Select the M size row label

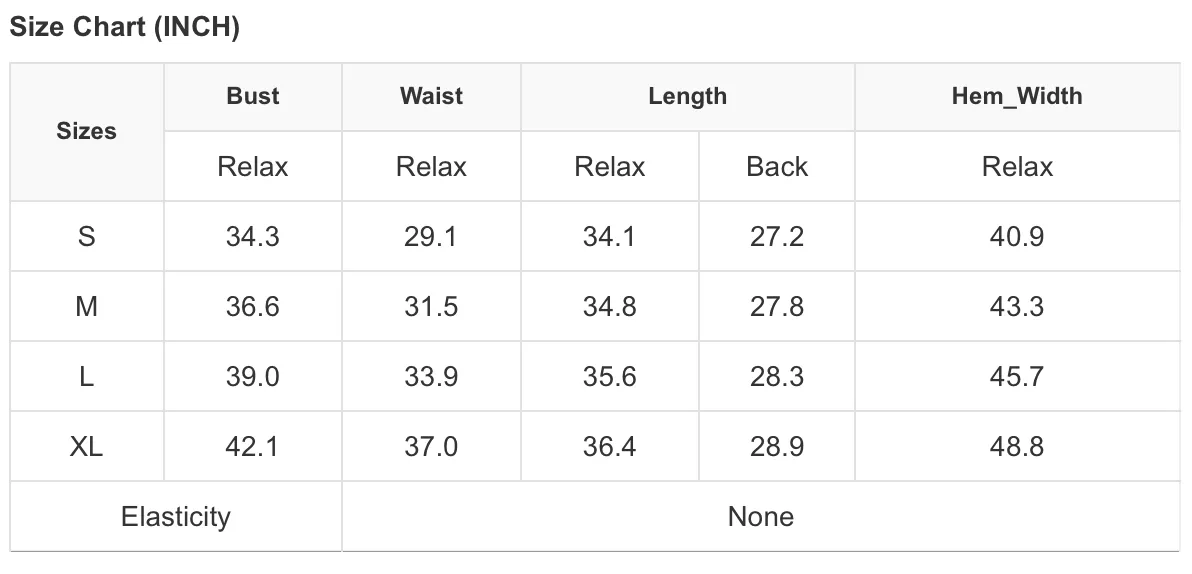tap(87, 306)
